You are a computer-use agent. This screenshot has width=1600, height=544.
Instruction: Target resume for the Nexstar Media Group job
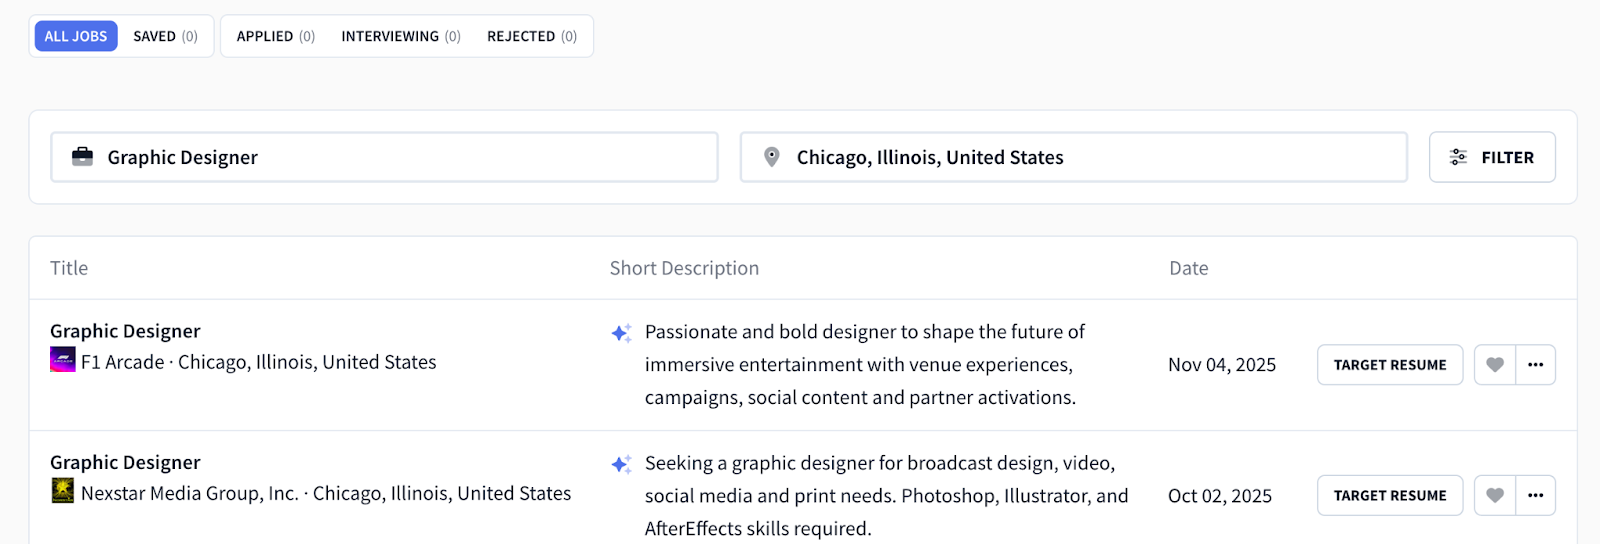[1390, 495]
